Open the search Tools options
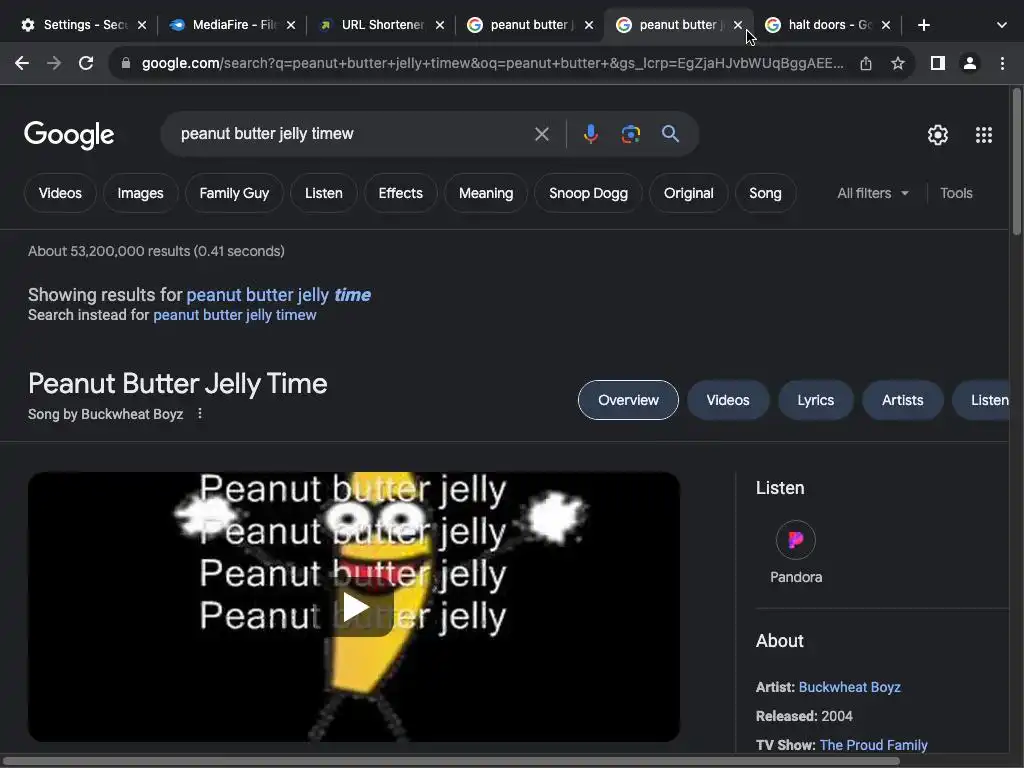This screenshot has height=768, width=1024. (x=956, y=193)
